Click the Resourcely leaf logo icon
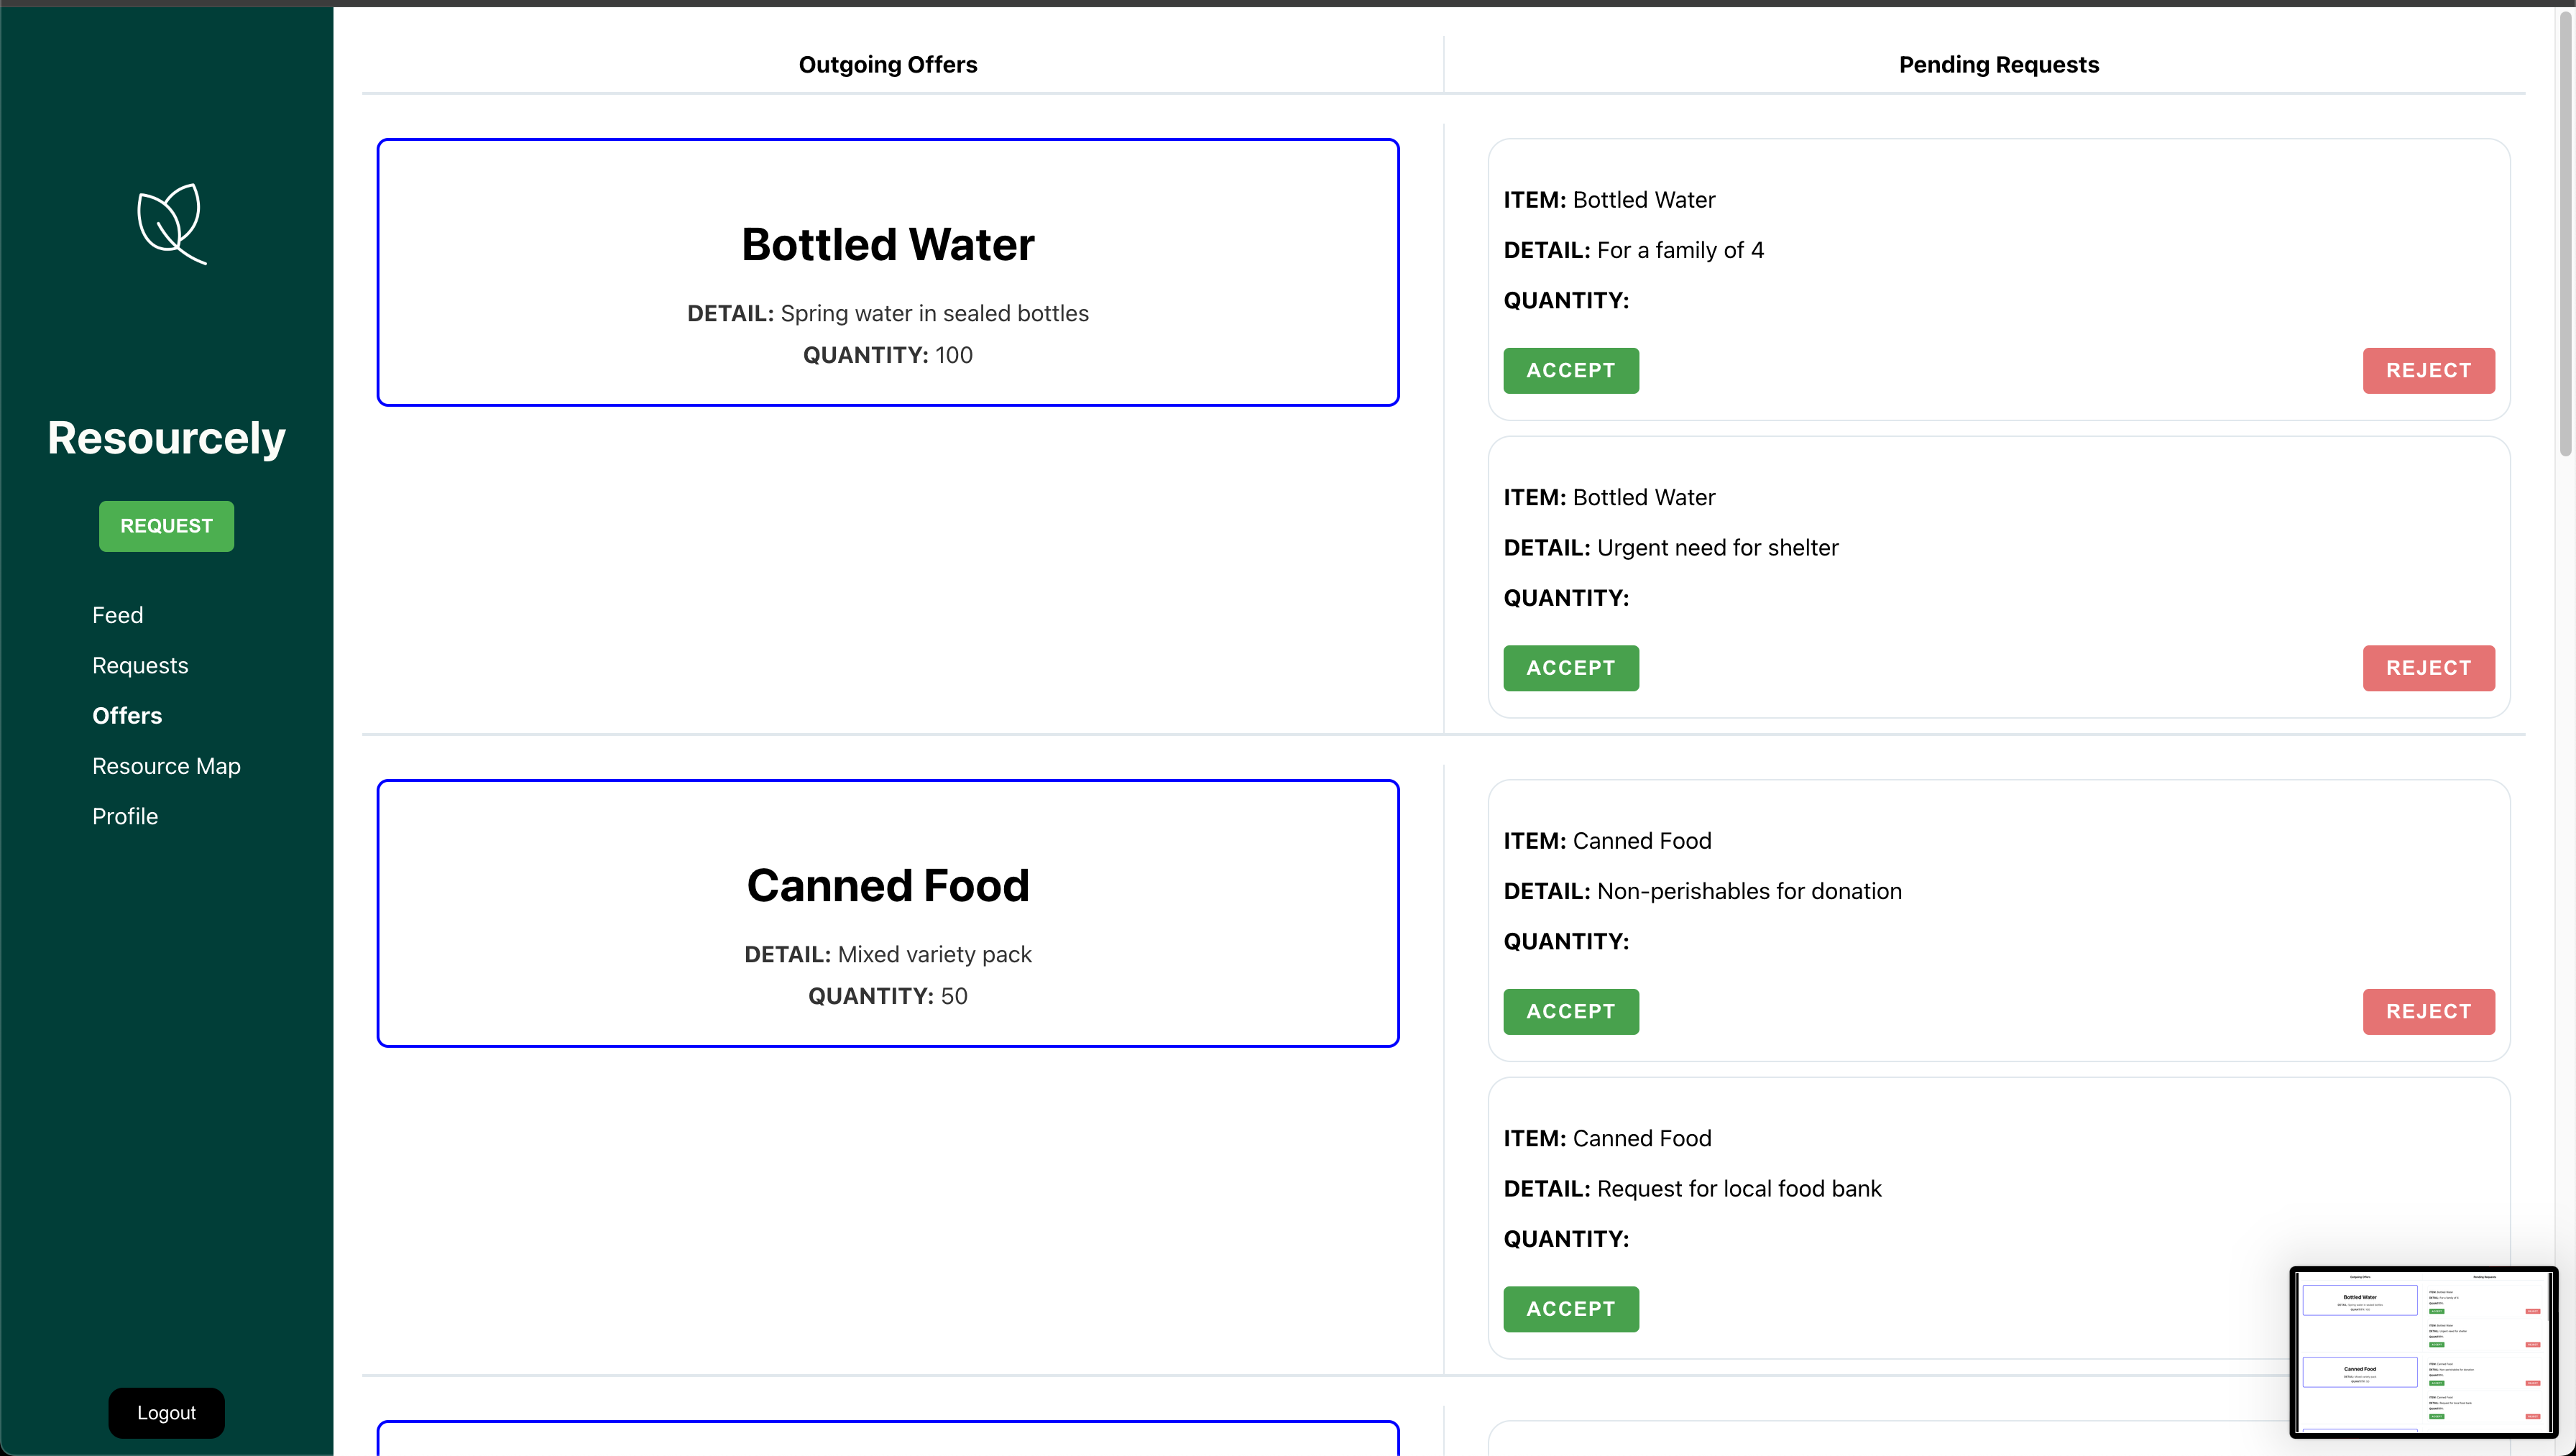 tap(172, 223)
